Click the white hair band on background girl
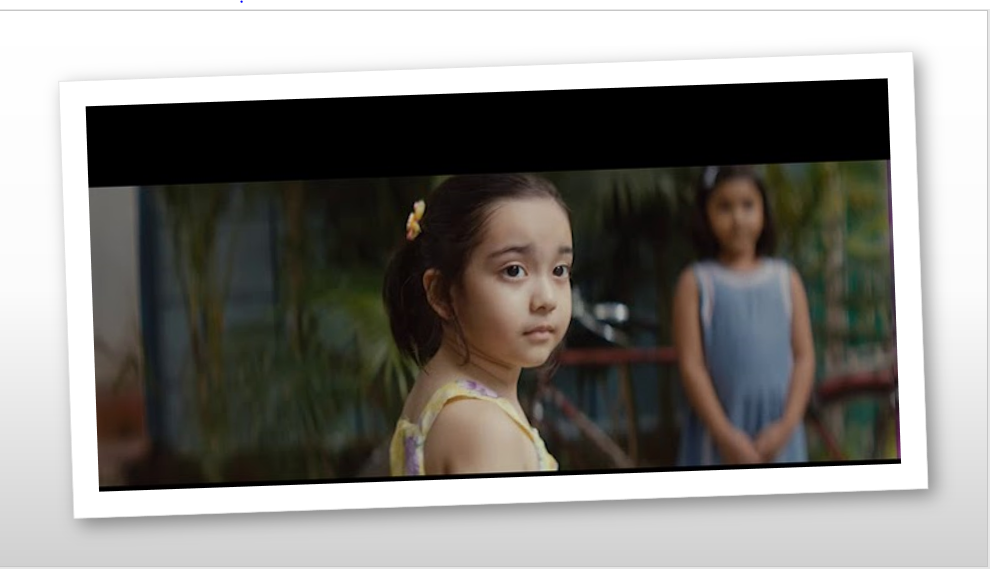Image resolution: width=990 pixels, height=569 pixels. click(711, 178)
